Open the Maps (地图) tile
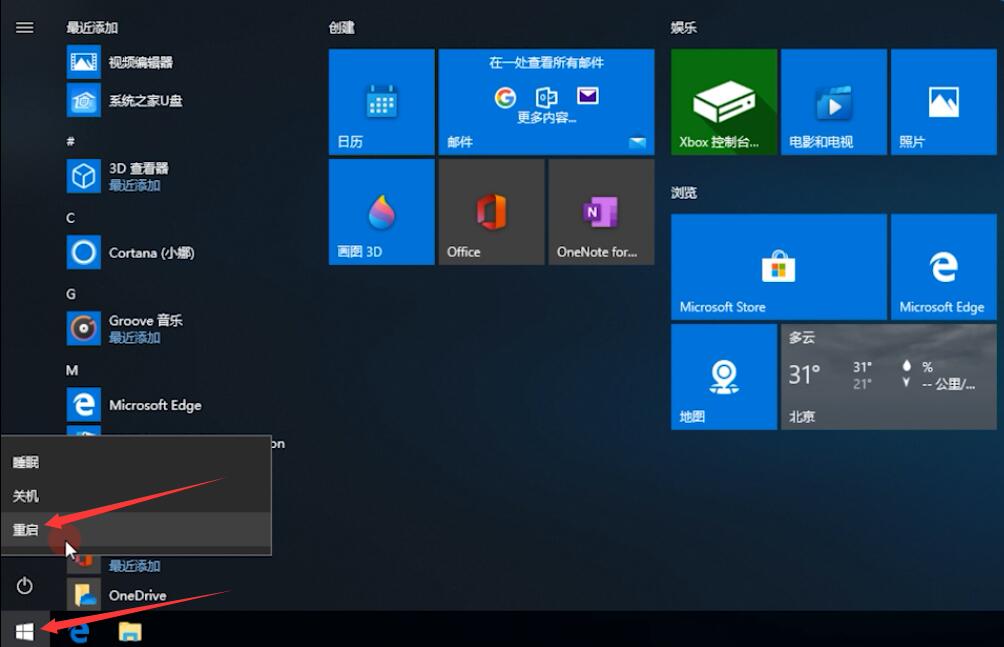1004x647 pixels. coord(723,377)
